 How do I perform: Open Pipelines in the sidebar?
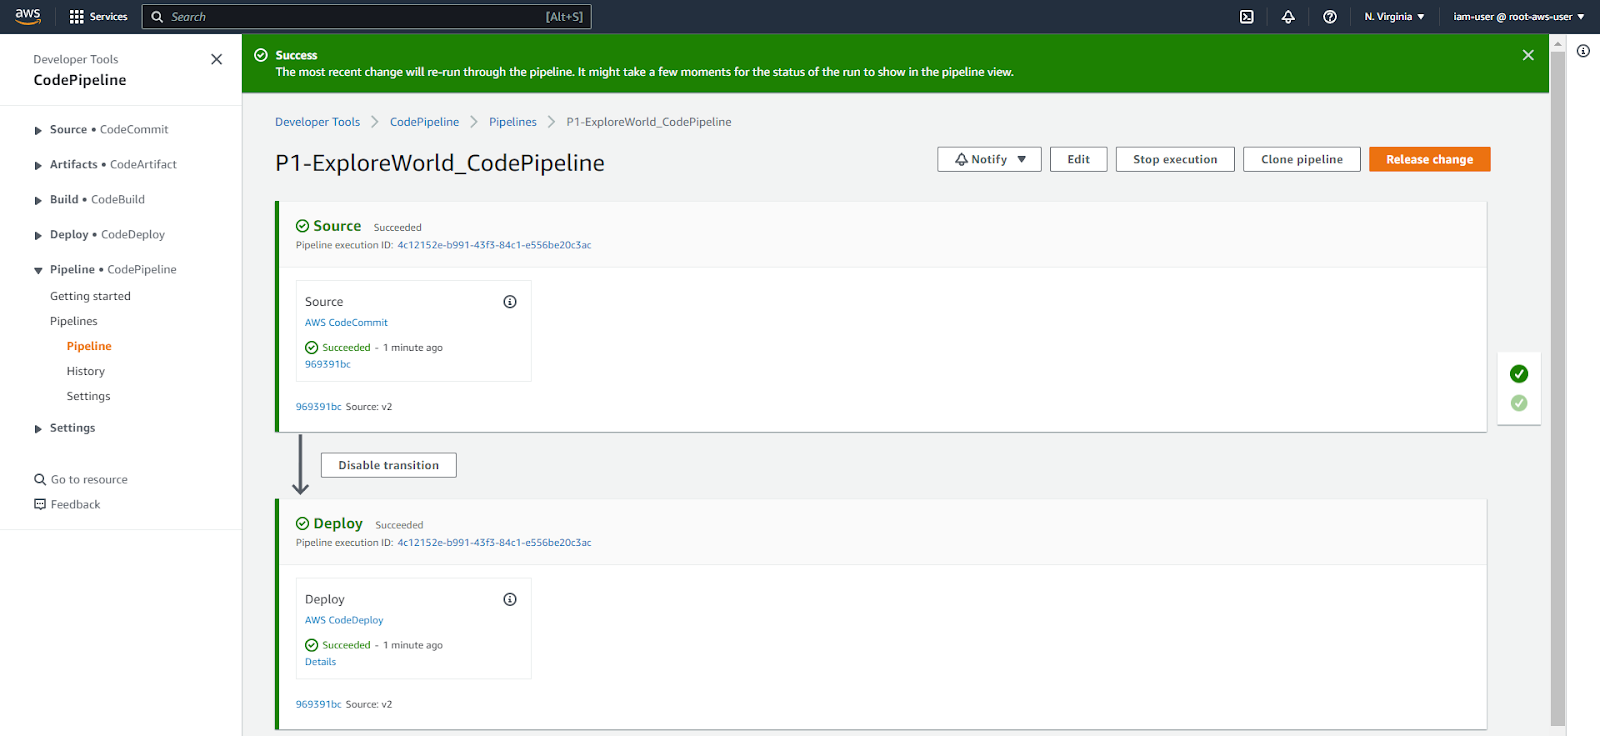[x=74, y=321]
